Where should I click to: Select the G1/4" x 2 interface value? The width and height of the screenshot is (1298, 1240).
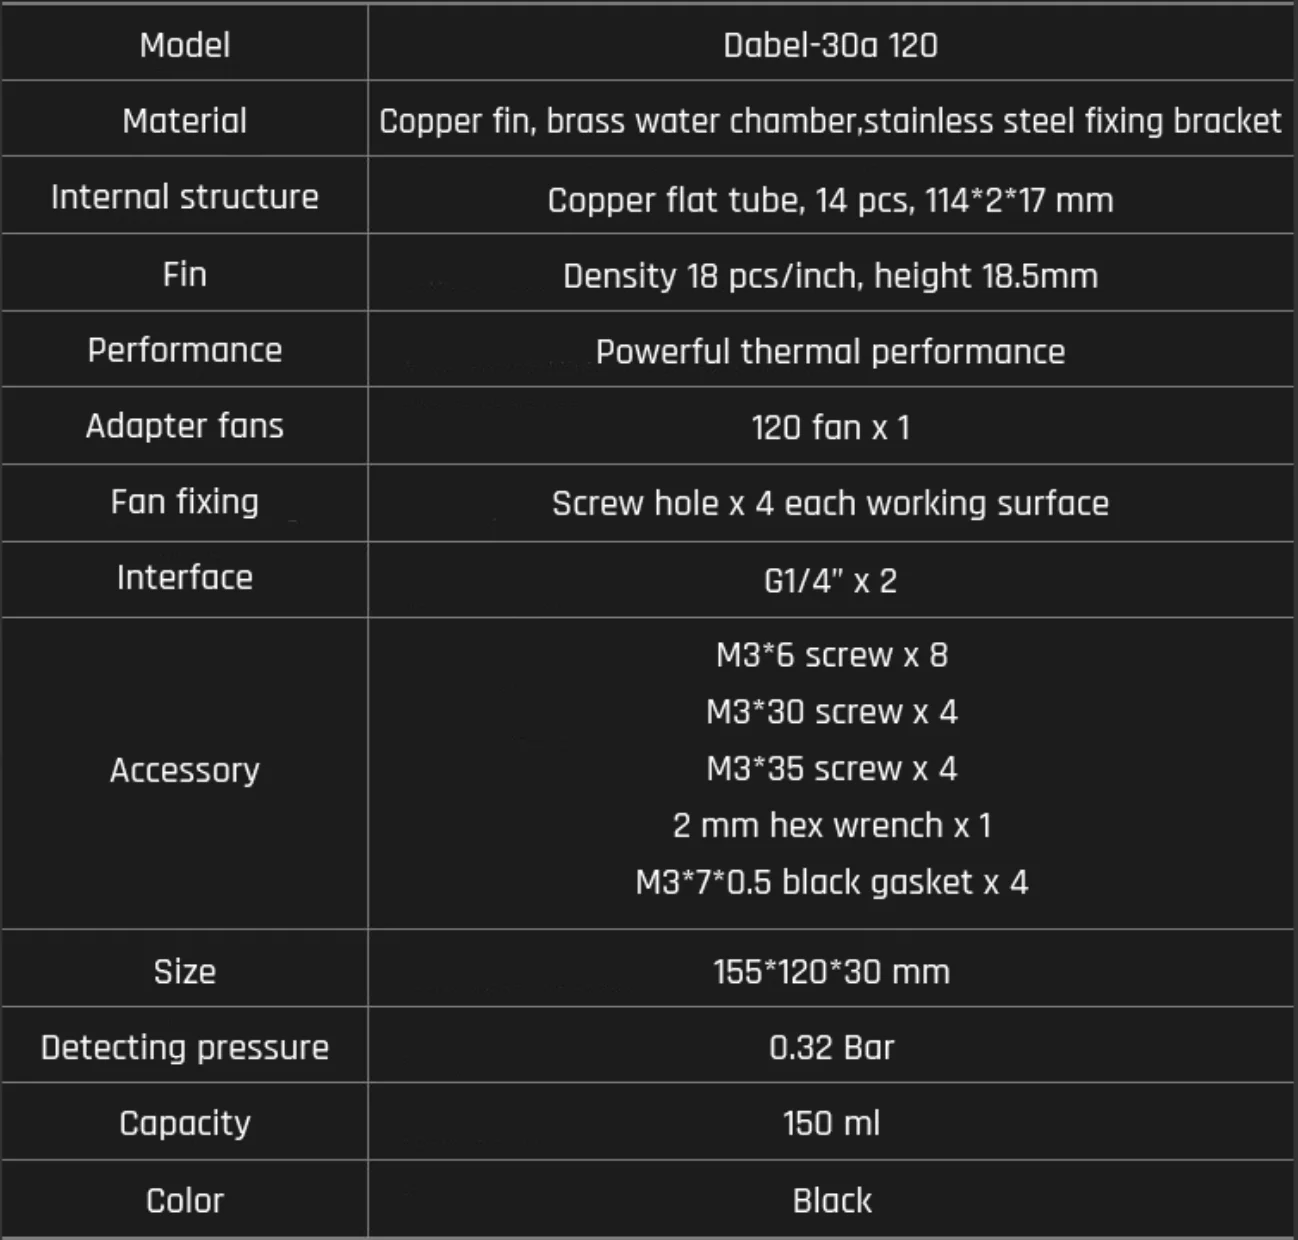point(830,580)
